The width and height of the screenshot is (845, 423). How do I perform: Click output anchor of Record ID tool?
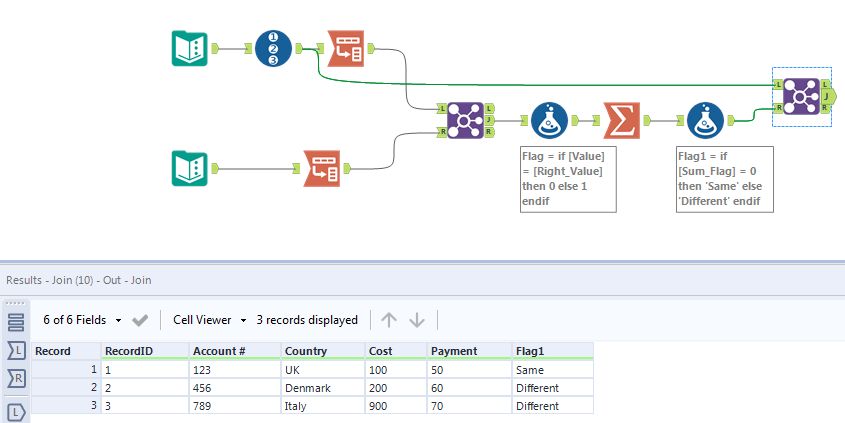299,48
